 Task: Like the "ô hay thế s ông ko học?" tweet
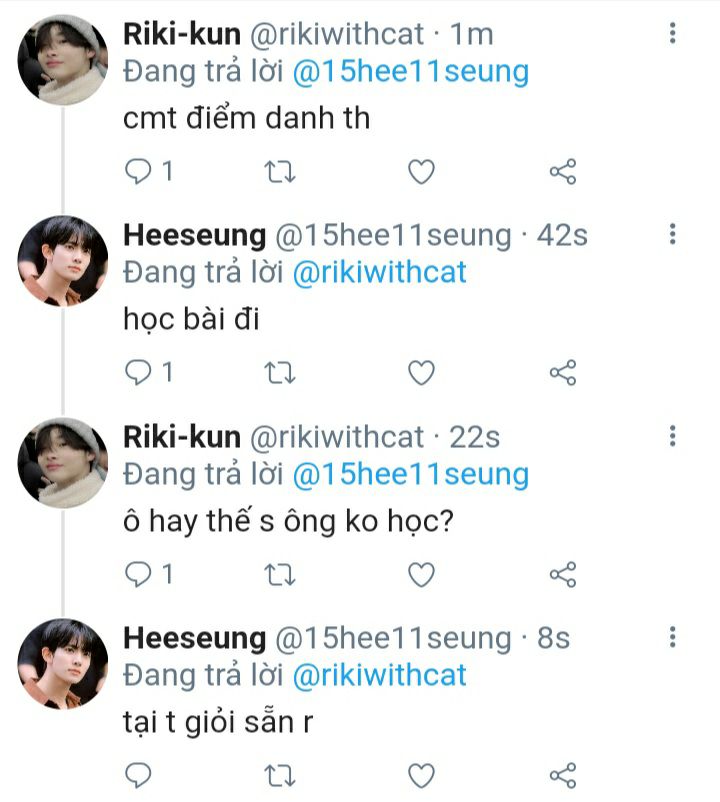(422, 574)
